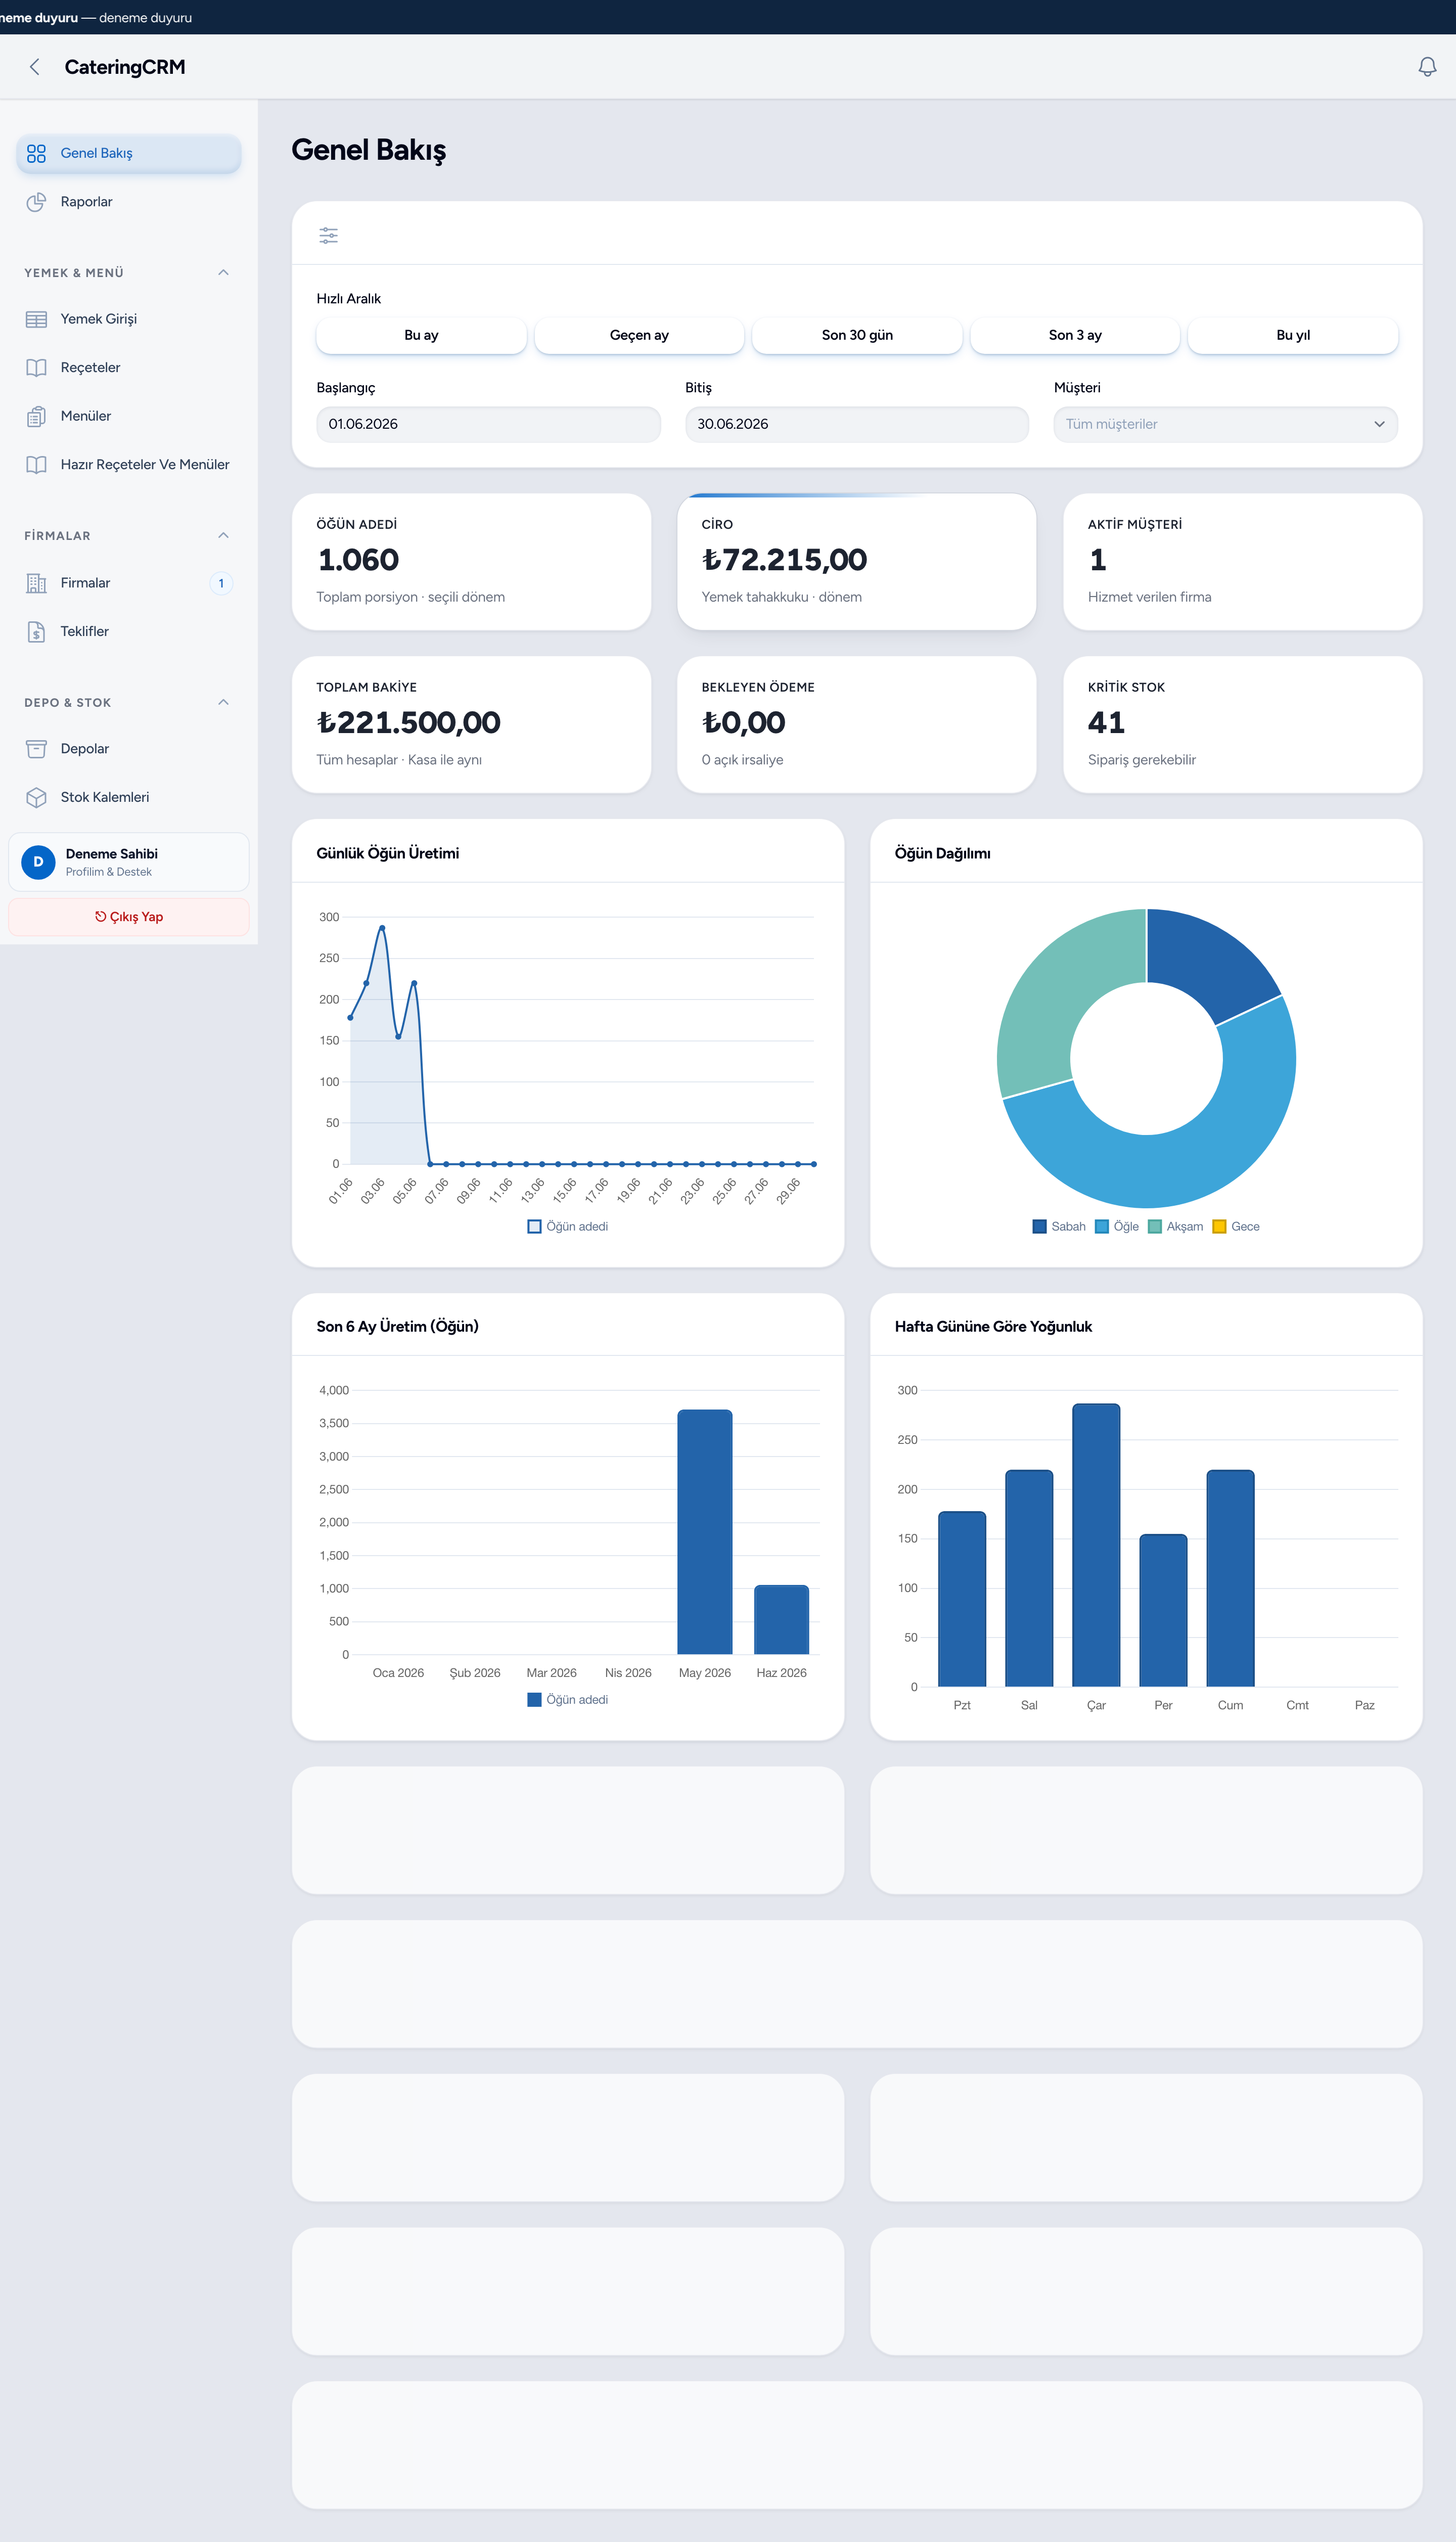The width and height of the screenshot is (1456, 2542).
Task: Open the Aktif Müşteri stat card
Action: tap(1242, 562)
